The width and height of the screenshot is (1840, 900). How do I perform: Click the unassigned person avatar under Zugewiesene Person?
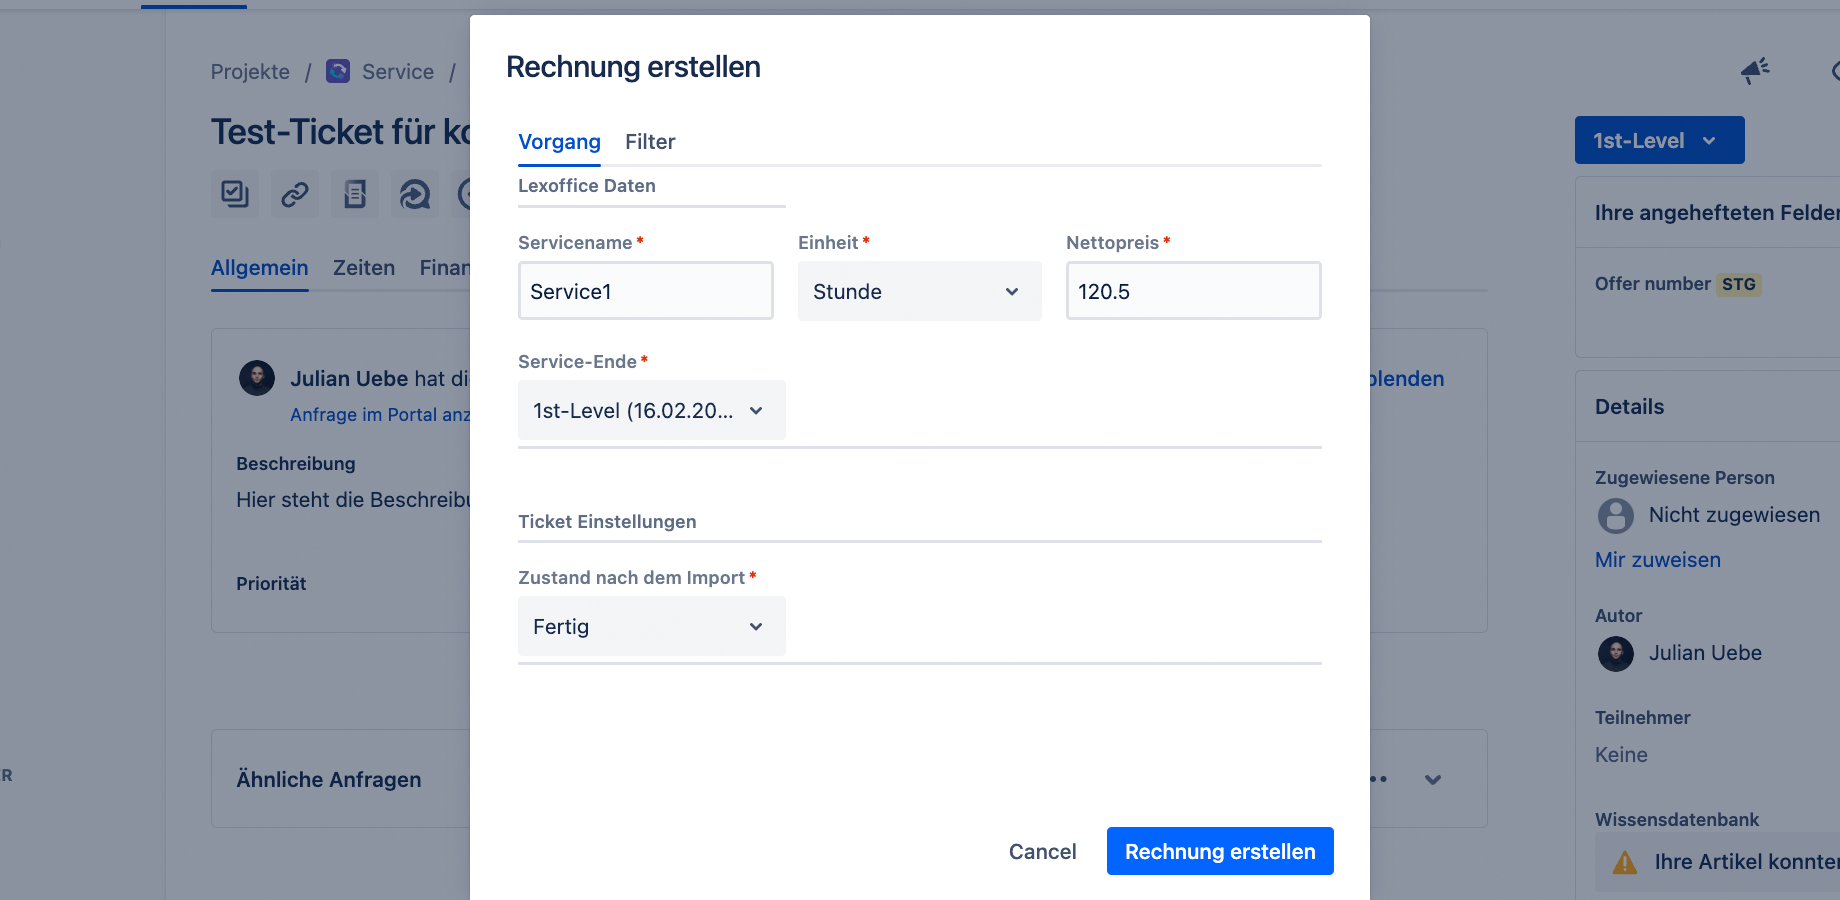point(1615,516)
